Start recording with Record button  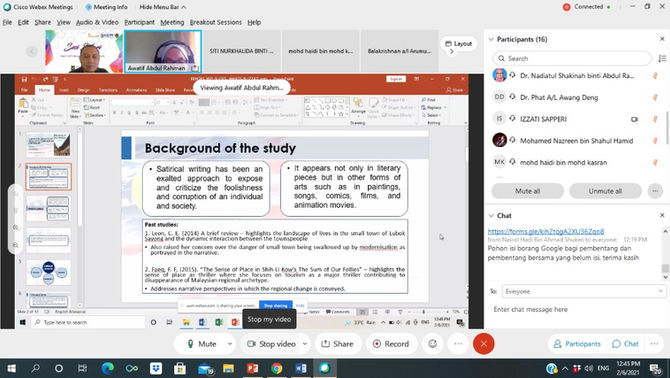point(391,344)
